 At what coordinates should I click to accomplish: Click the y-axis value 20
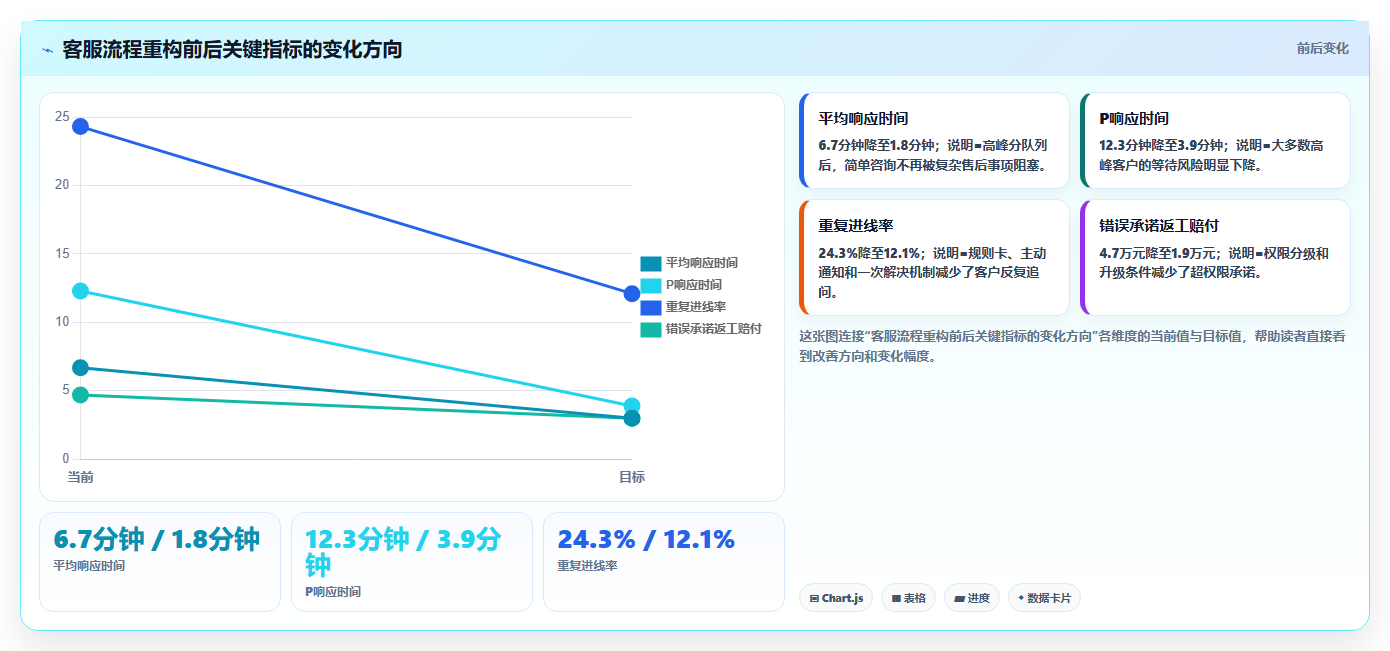[62, 185]
